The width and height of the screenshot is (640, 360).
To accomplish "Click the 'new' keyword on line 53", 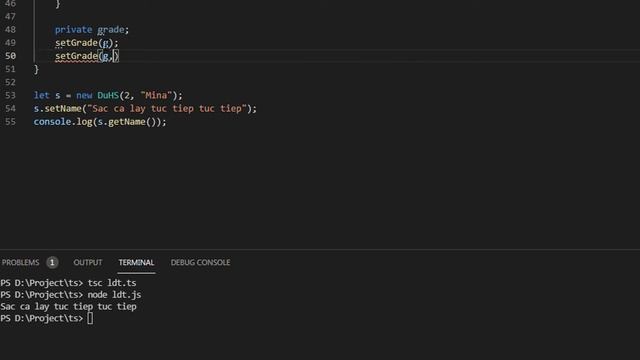I will tap(84, 96).
